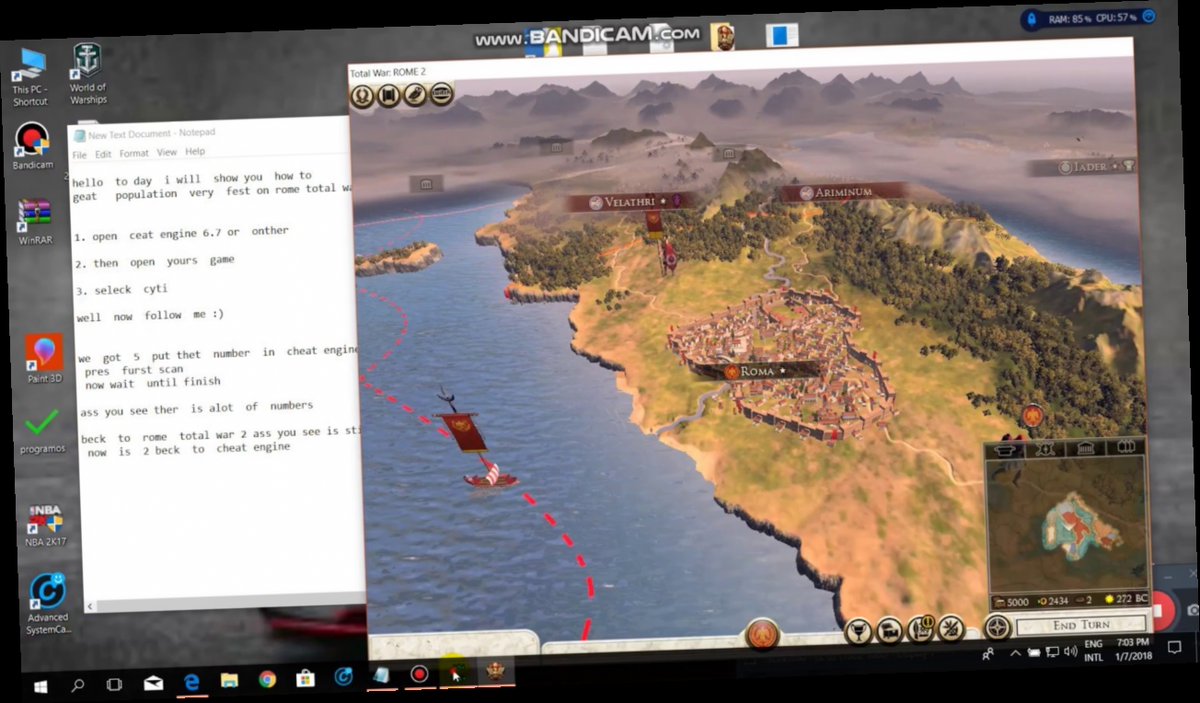Click the compass button left of End Turn
Screen dimensions: 1200x703
[x=997, y=627]
